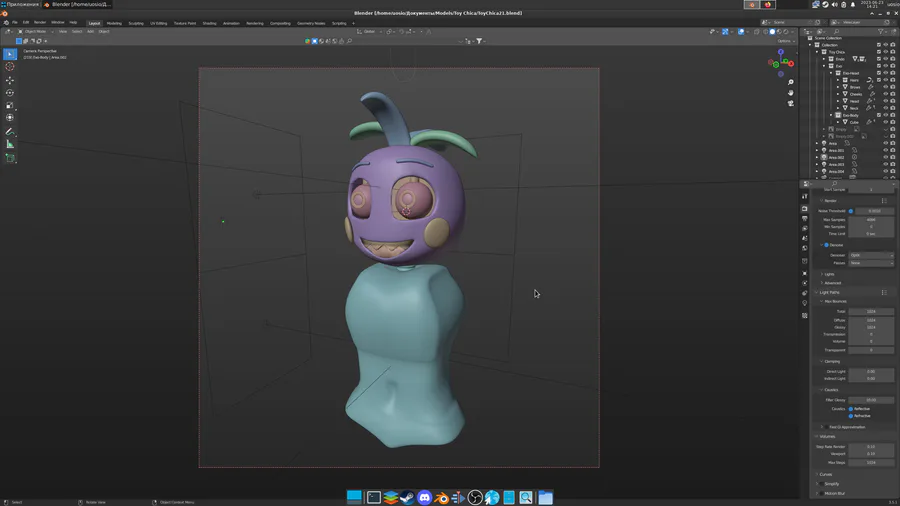Click the viewport Object menu button
Screen dimensions: 900x506
[104, 32]
